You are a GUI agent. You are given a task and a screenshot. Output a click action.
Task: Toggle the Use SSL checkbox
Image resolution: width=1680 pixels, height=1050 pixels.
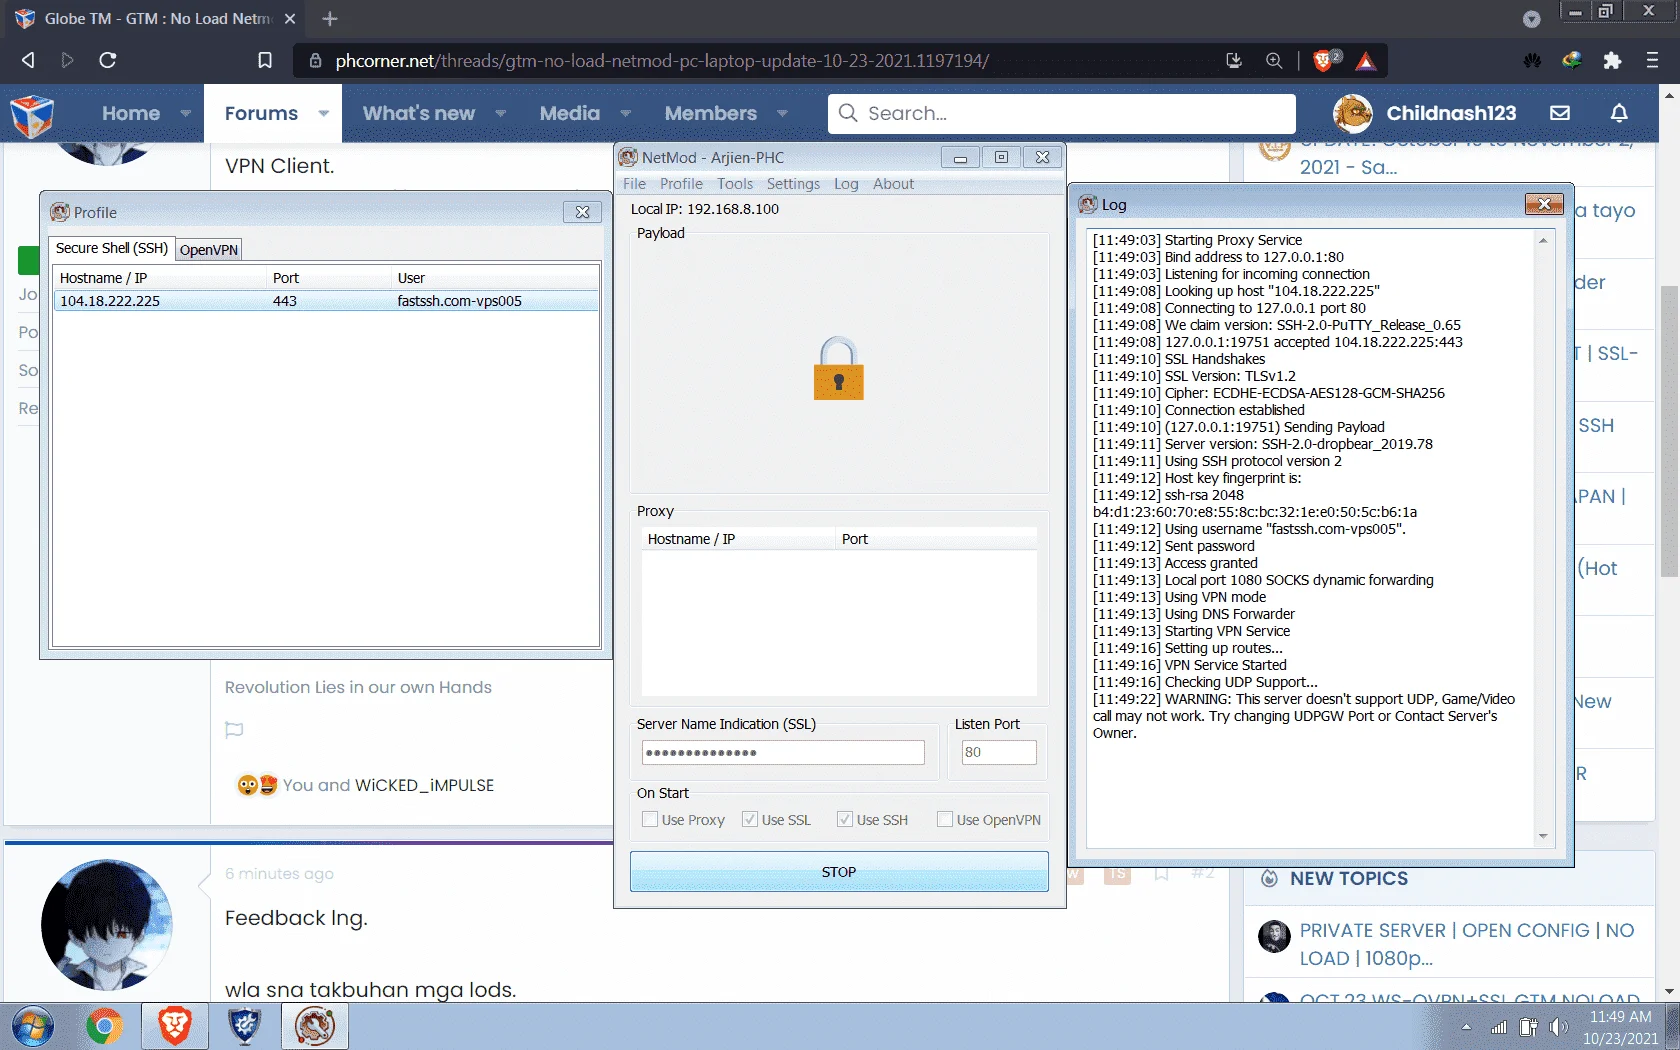coord(750,819)
